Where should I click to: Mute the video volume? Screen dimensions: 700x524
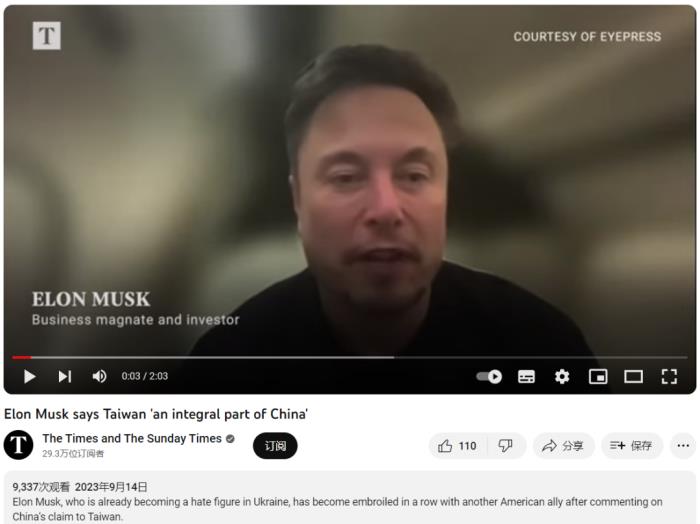[x=99, y=376]
